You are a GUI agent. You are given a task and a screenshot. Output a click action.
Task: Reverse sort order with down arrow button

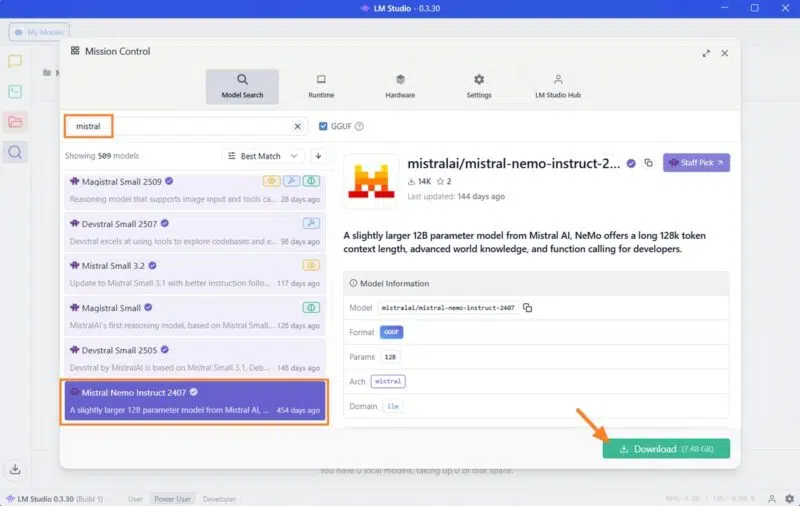coord(318,156)
